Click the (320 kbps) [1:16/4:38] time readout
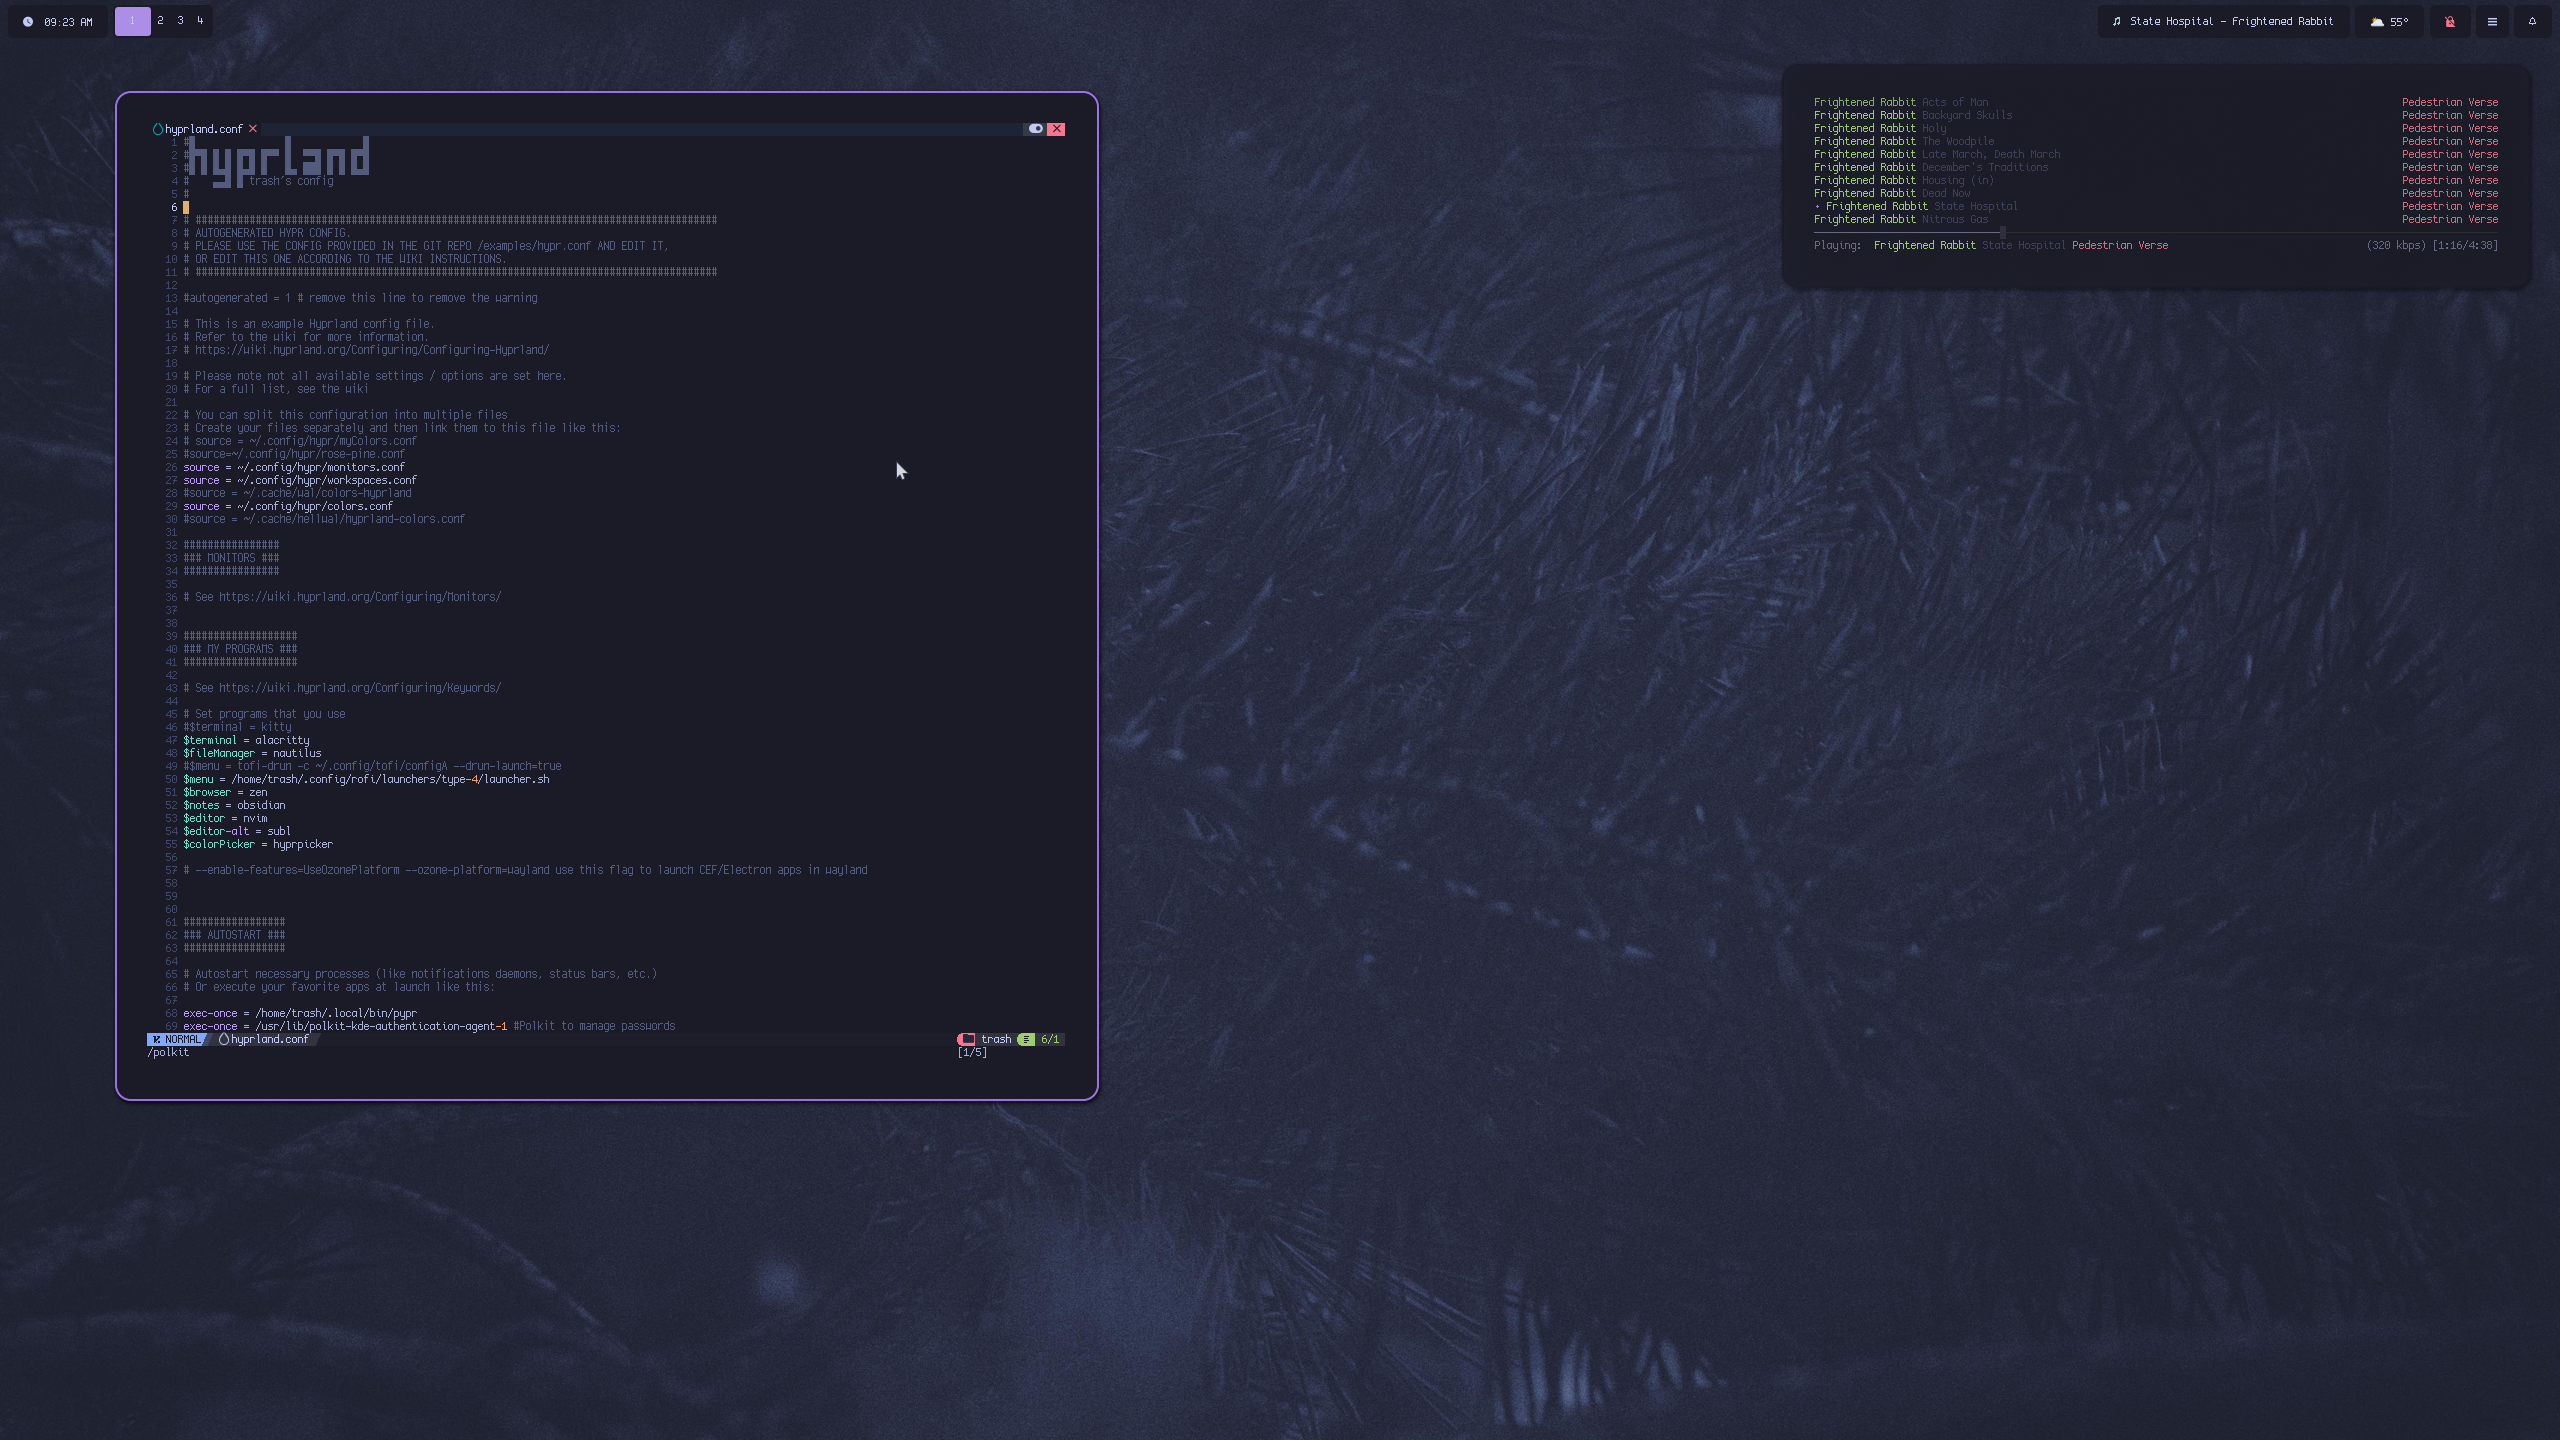Viewport: 2560px width, 1440px height. pyautogui.click(x=2432, y=245)
